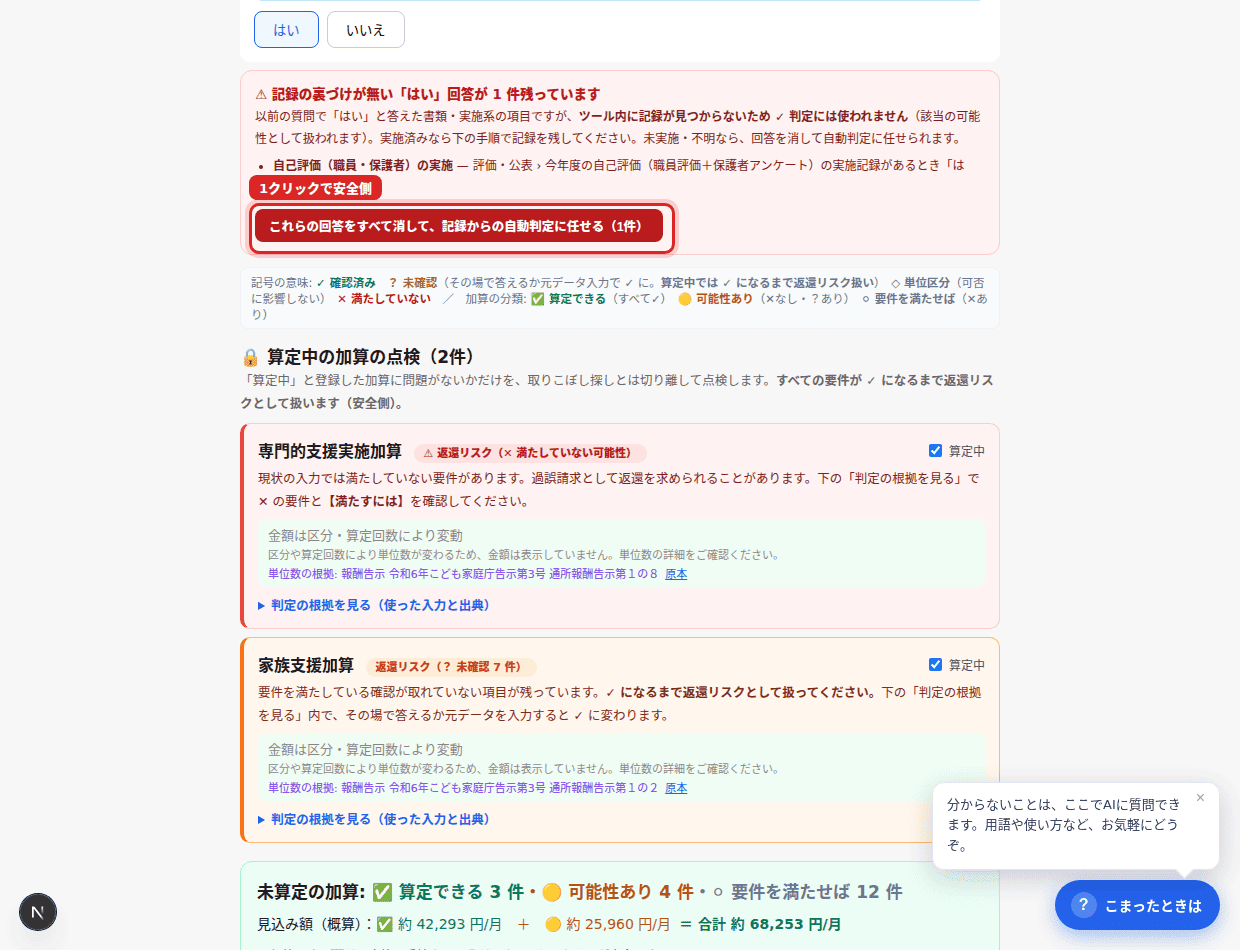Click the 約 42,293 円/月 estimate
The width and height of the screenshot is (1240, 950).
click(448, 924)
